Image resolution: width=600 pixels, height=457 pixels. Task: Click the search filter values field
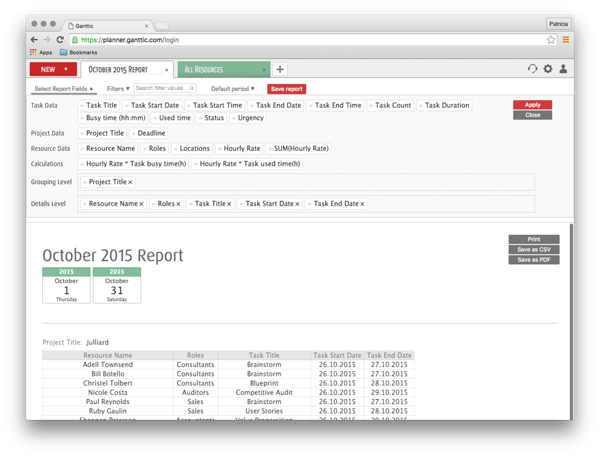click(x=165, y=88)
